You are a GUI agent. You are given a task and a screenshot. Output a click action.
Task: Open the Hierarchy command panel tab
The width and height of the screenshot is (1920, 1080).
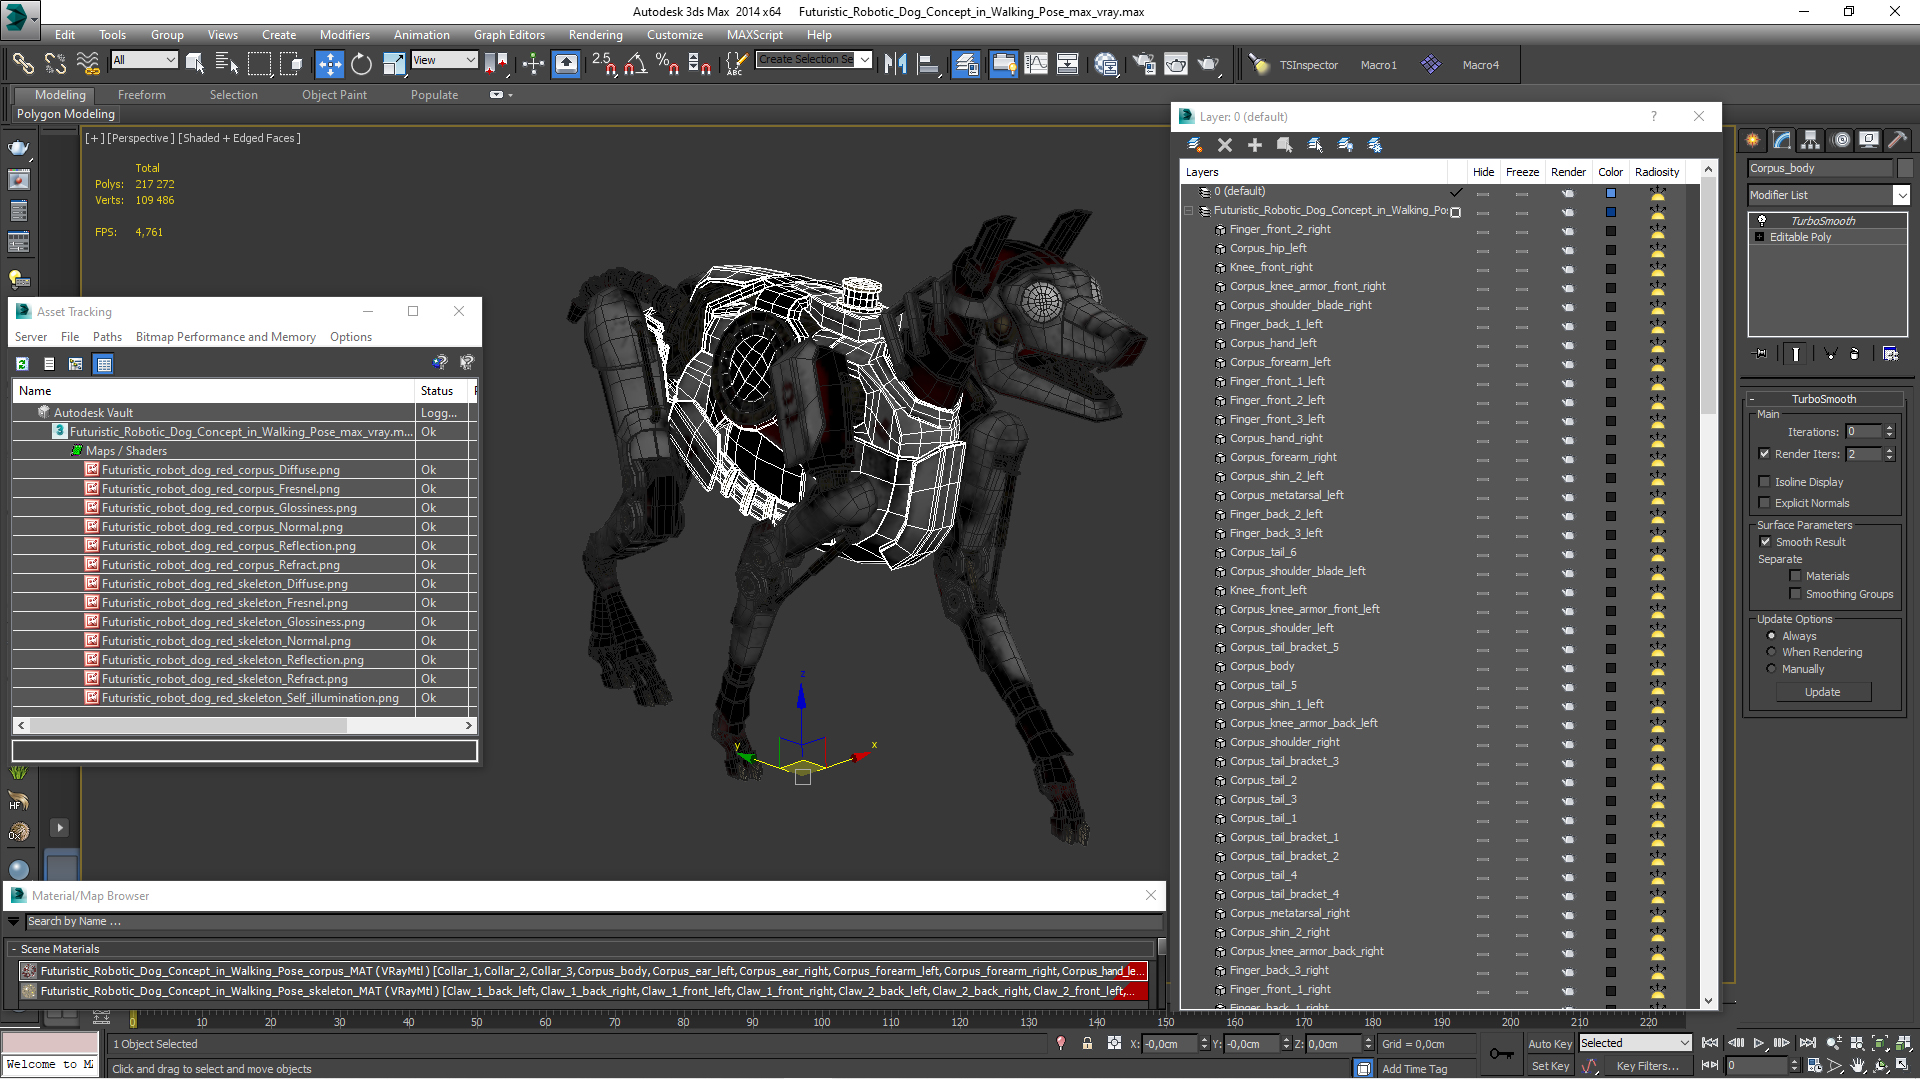(1810, 140)
